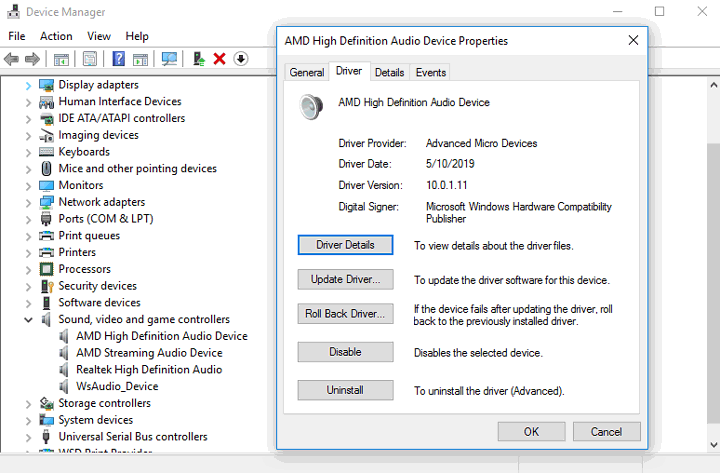Image resolution: width=720 pixels, height=473 pixels.
Task: Click the System devices icon
Action: (x=46, y=420)
